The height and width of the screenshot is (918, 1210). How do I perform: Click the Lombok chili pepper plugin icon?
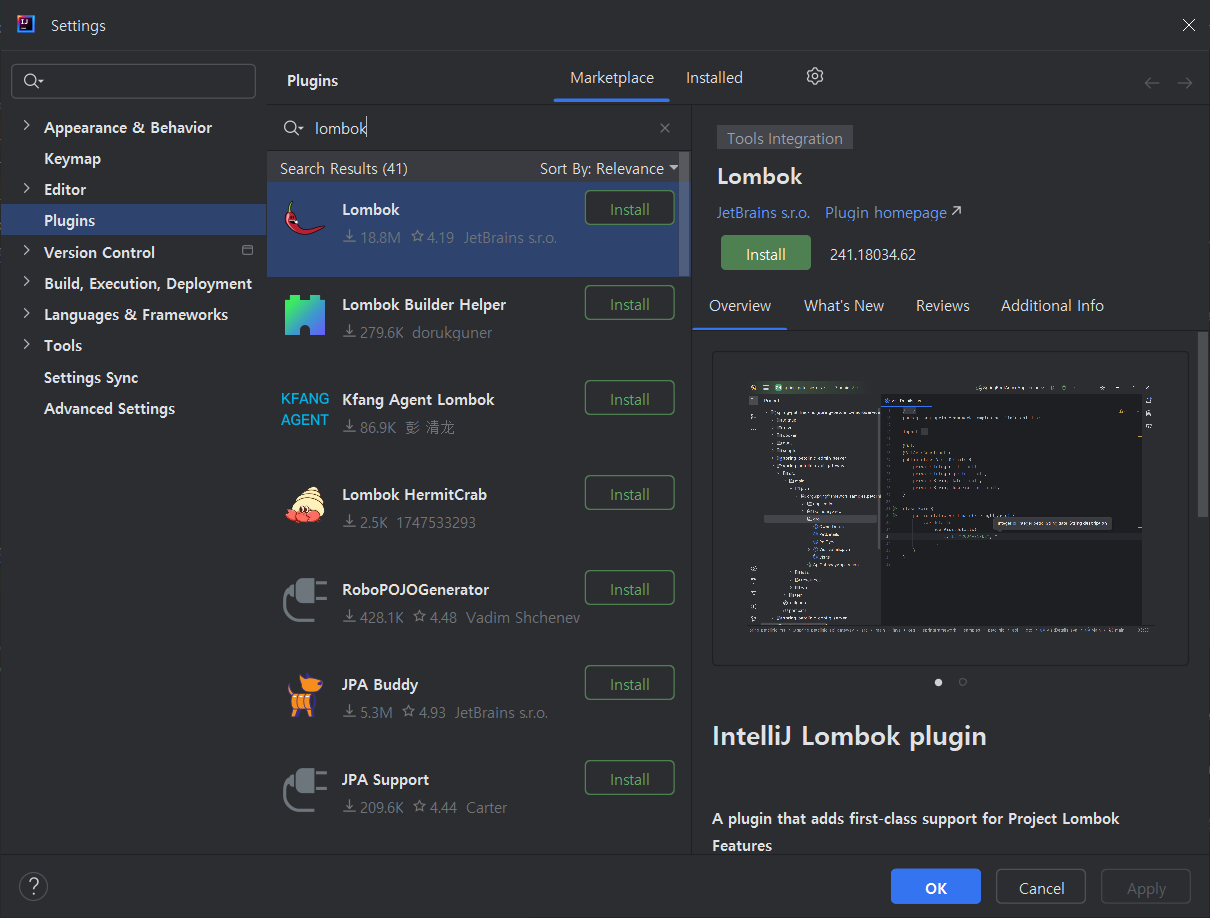point(304,219)
